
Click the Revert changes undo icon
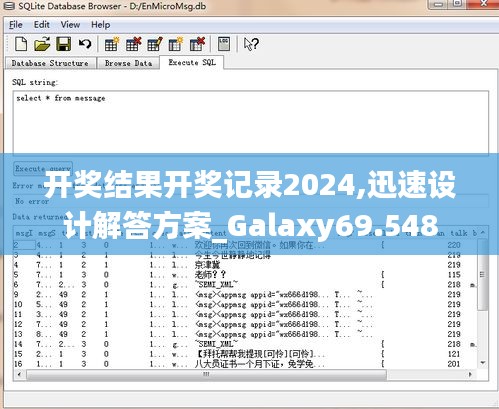(x=85, y=44)
